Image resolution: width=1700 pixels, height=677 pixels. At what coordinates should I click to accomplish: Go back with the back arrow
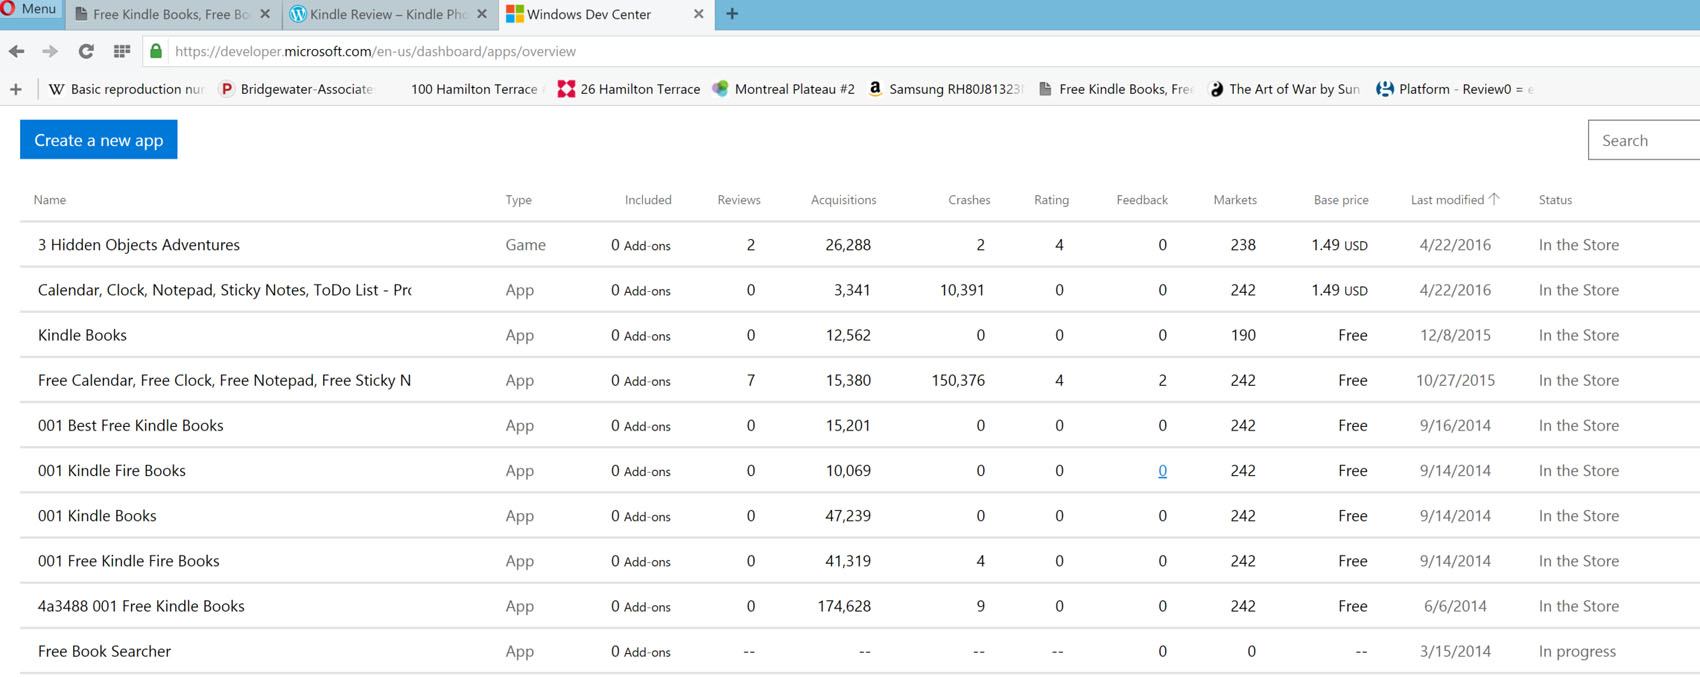[17, 51]
